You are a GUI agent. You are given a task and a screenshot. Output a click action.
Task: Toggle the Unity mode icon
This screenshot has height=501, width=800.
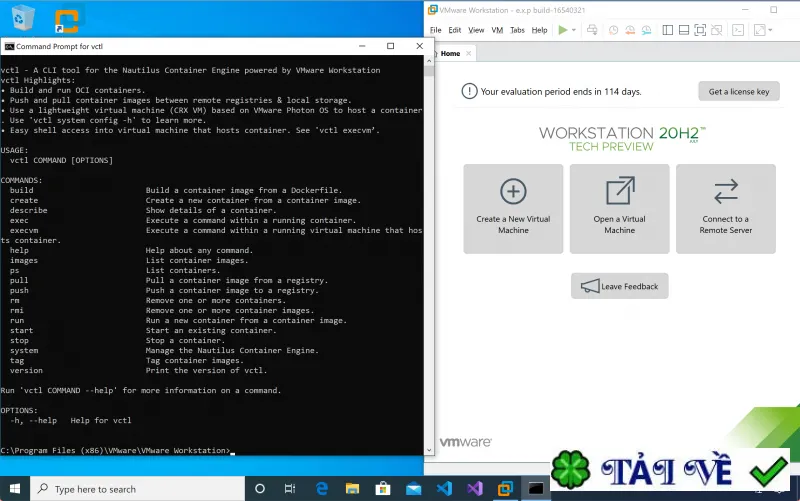click(716, 30)
